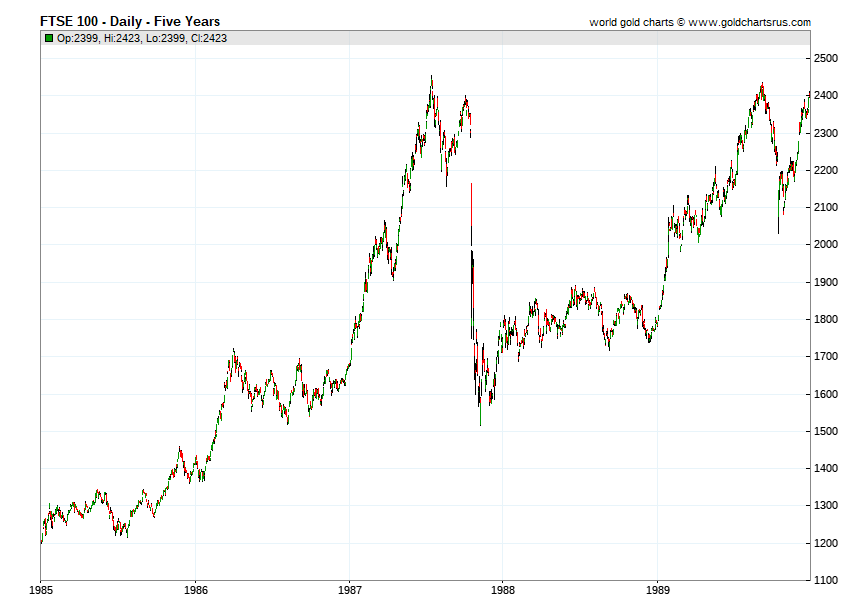
Task: Click the 1800 price axis label
Action: pos(826,319)
